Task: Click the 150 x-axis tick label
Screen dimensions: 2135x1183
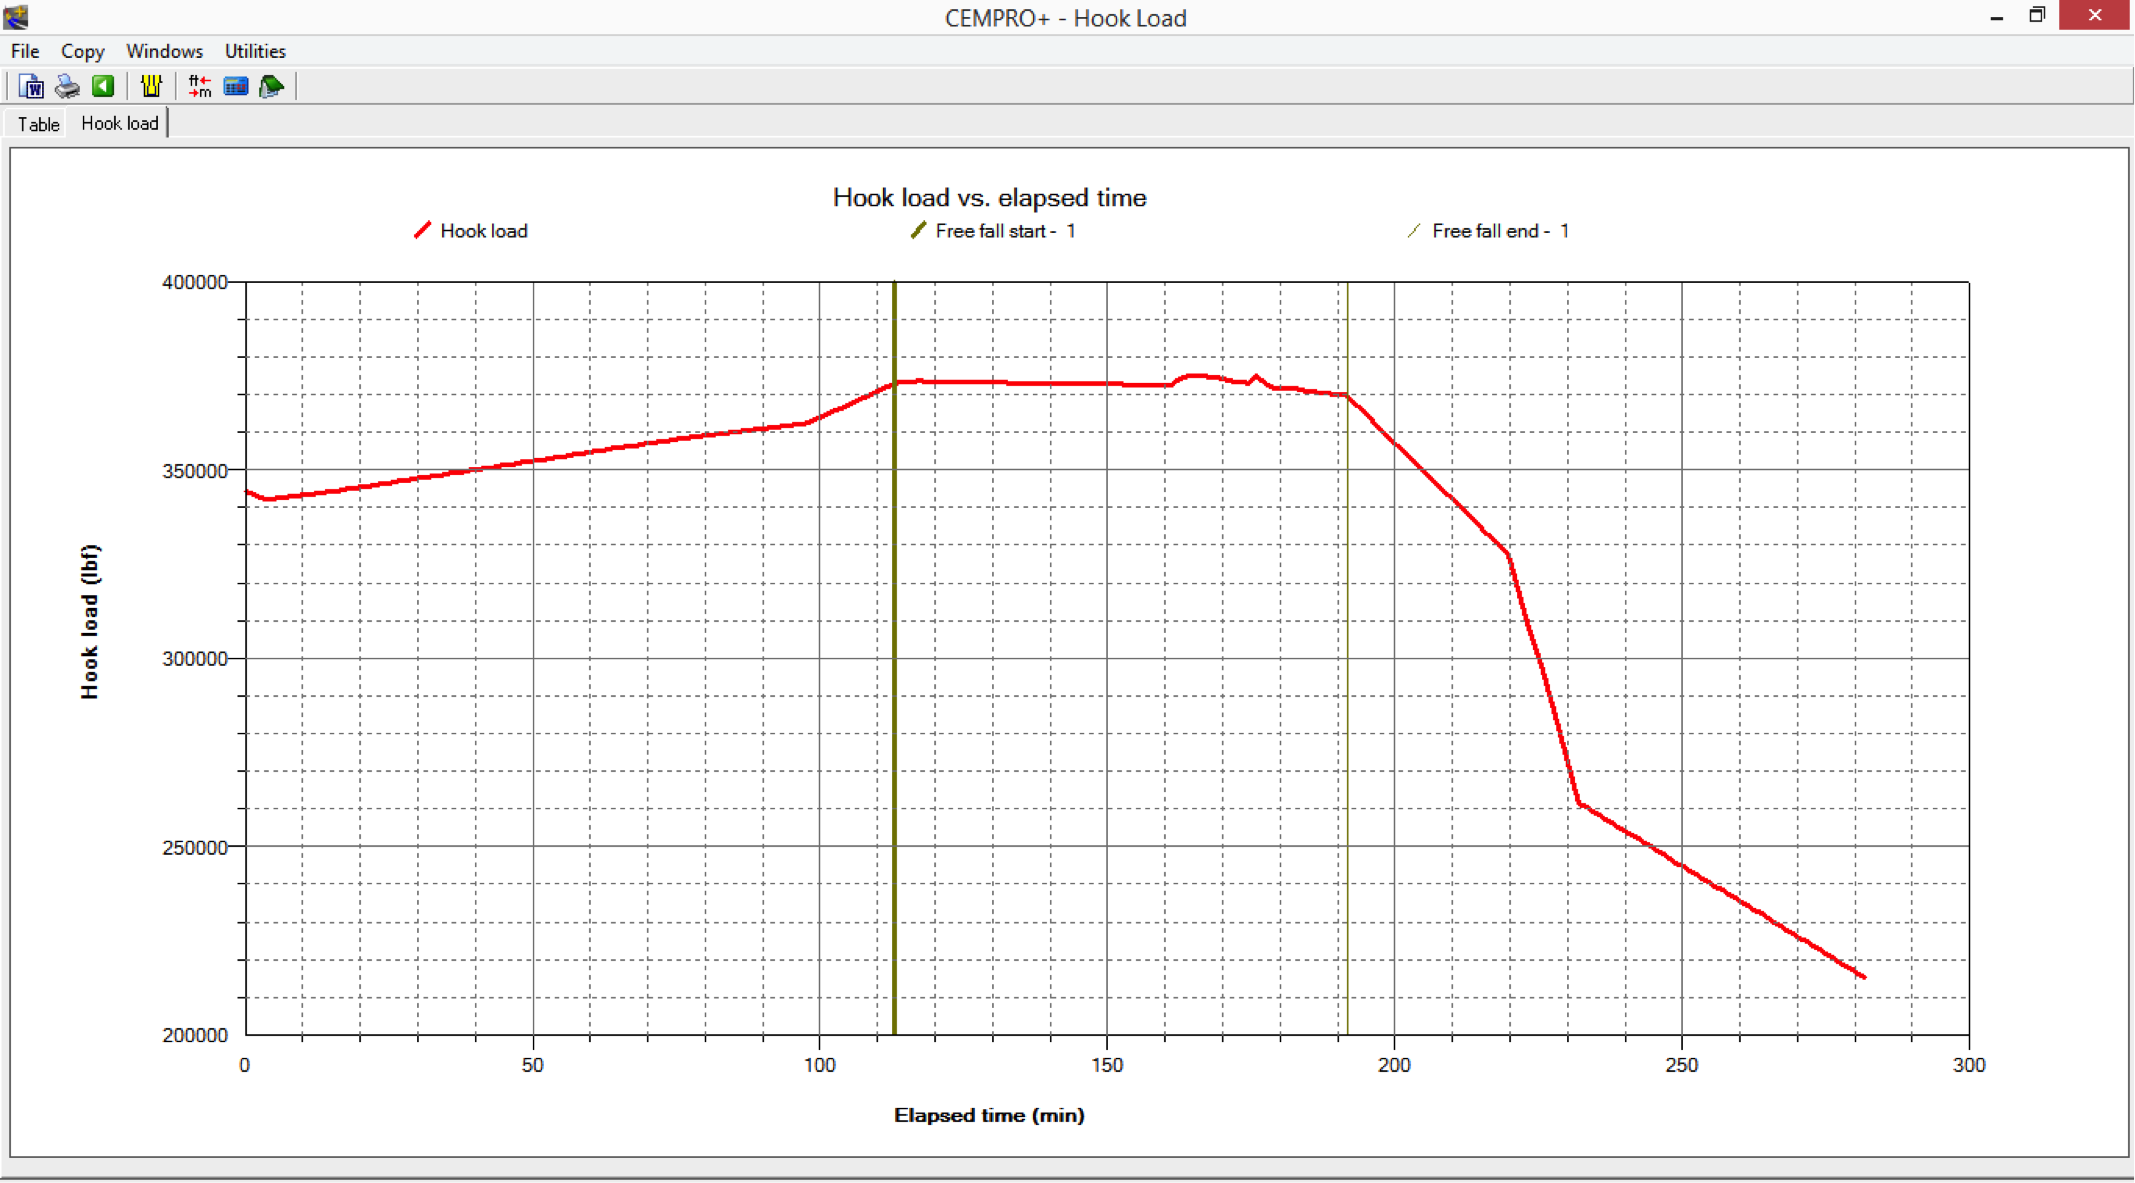Action: (x=1107, y=1065)
